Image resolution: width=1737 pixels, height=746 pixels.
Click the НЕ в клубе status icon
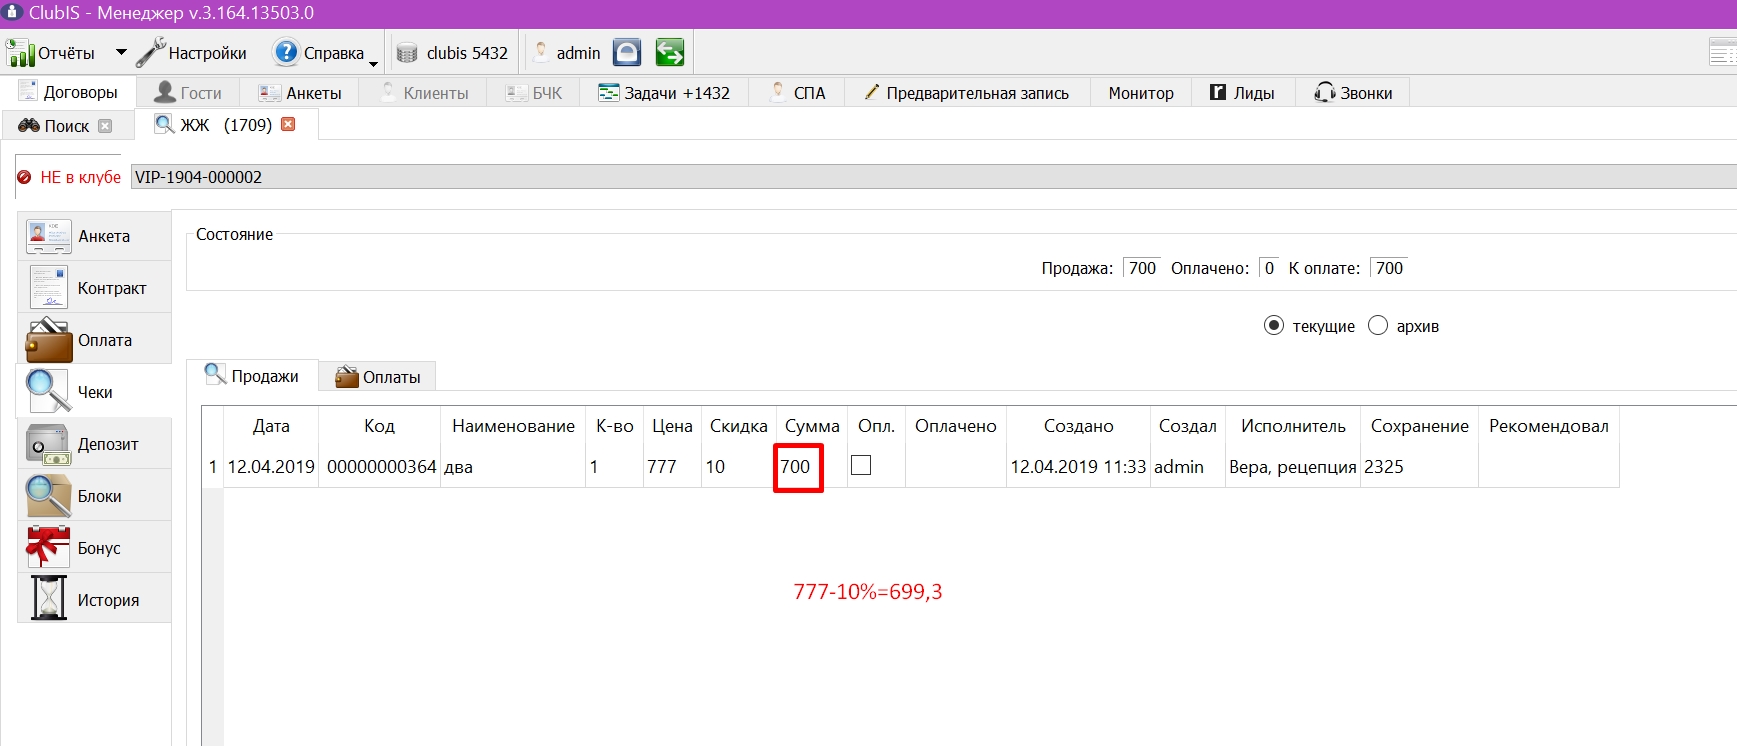pos(25,177)
